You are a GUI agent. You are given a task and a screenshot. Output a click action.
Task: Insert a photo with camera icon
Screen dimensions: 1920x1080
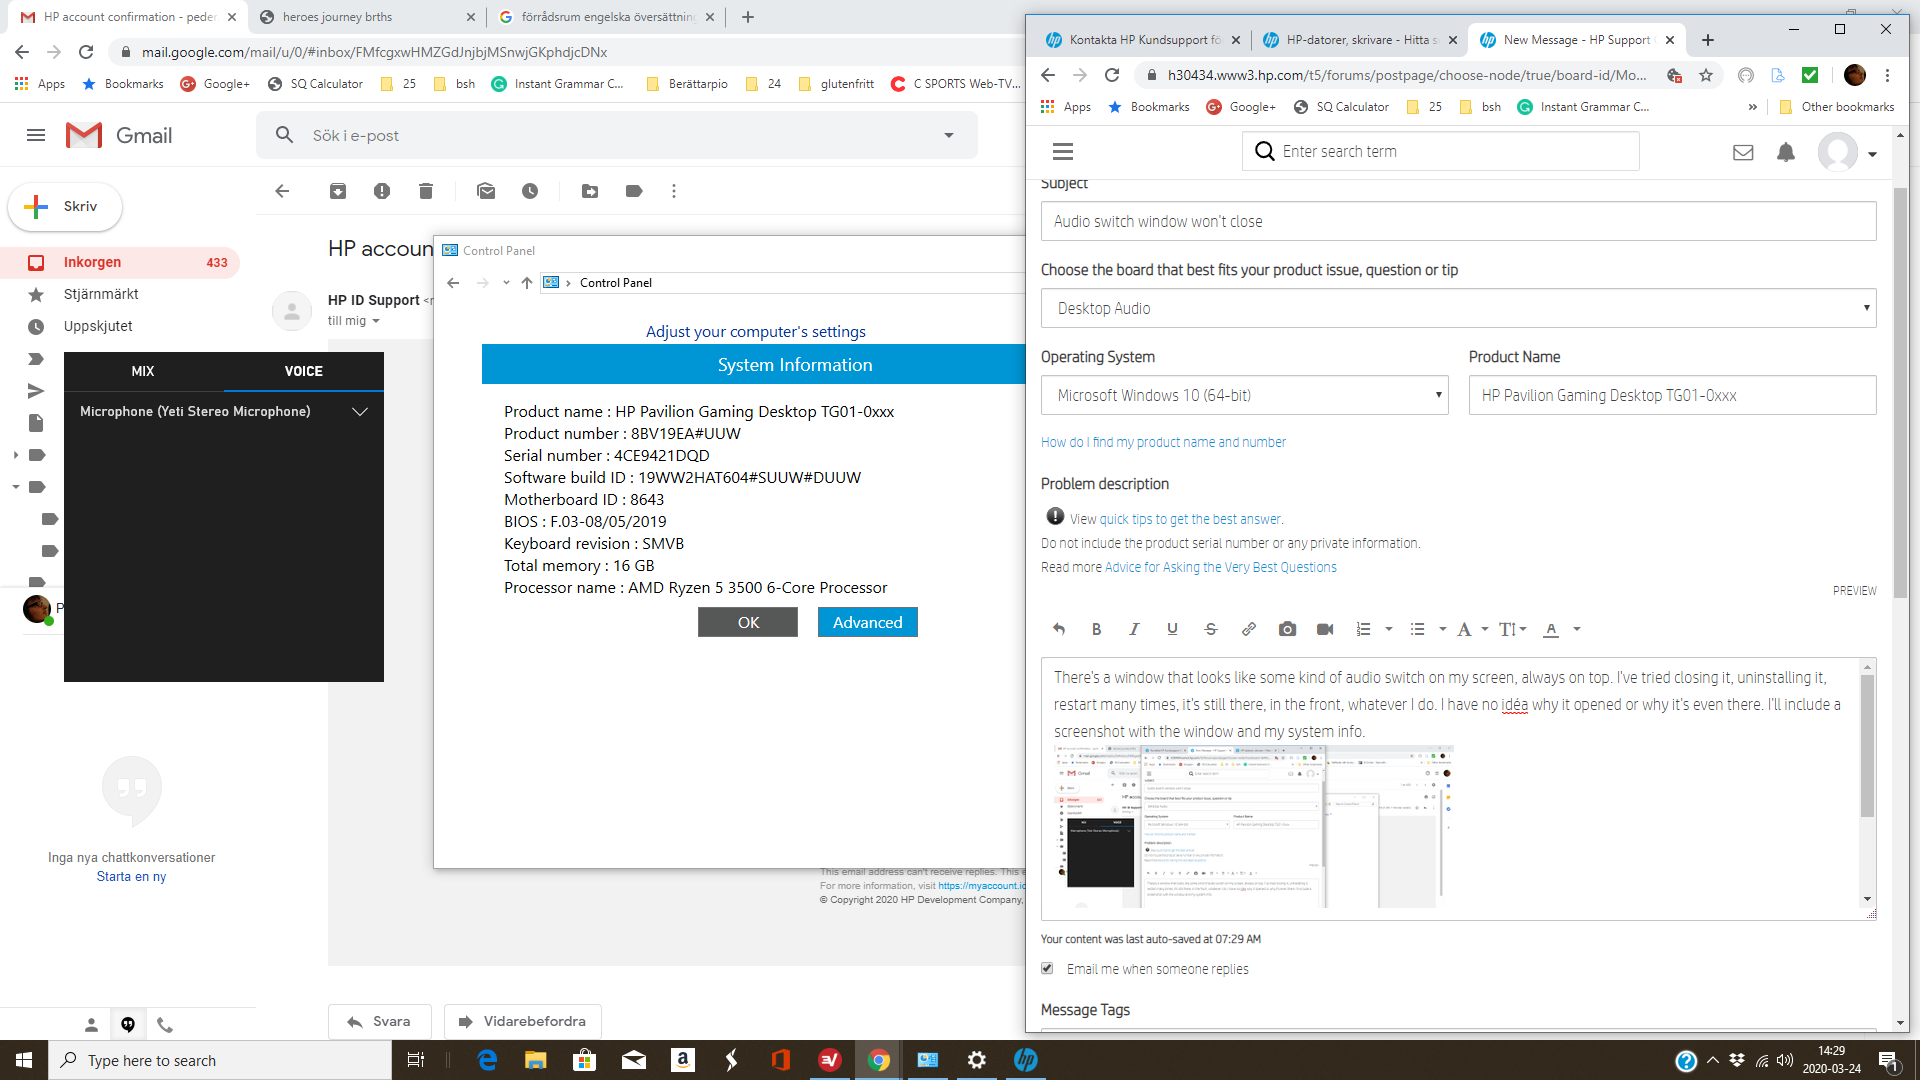click(x=1287, y=629)
